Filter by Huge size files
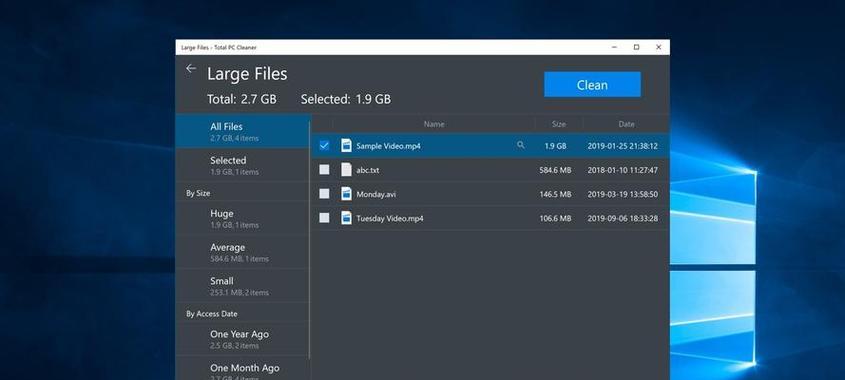Screen dimensions: 845x380 243,218
